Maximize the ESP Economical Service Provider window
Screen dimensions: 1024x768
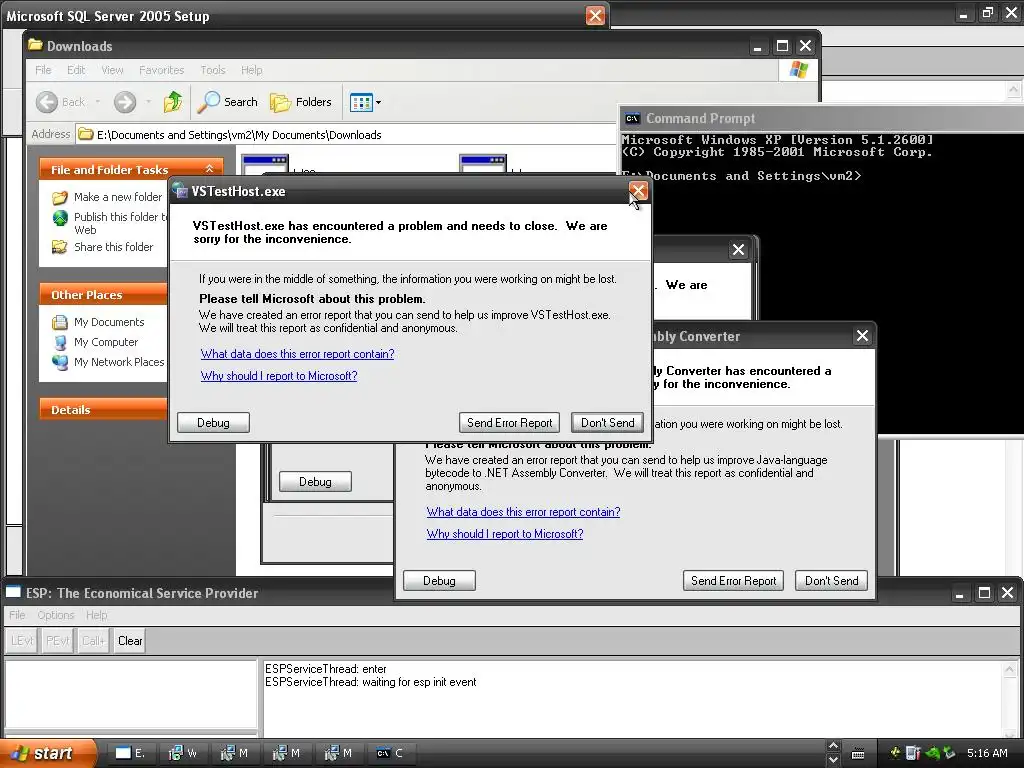point(984,592)
